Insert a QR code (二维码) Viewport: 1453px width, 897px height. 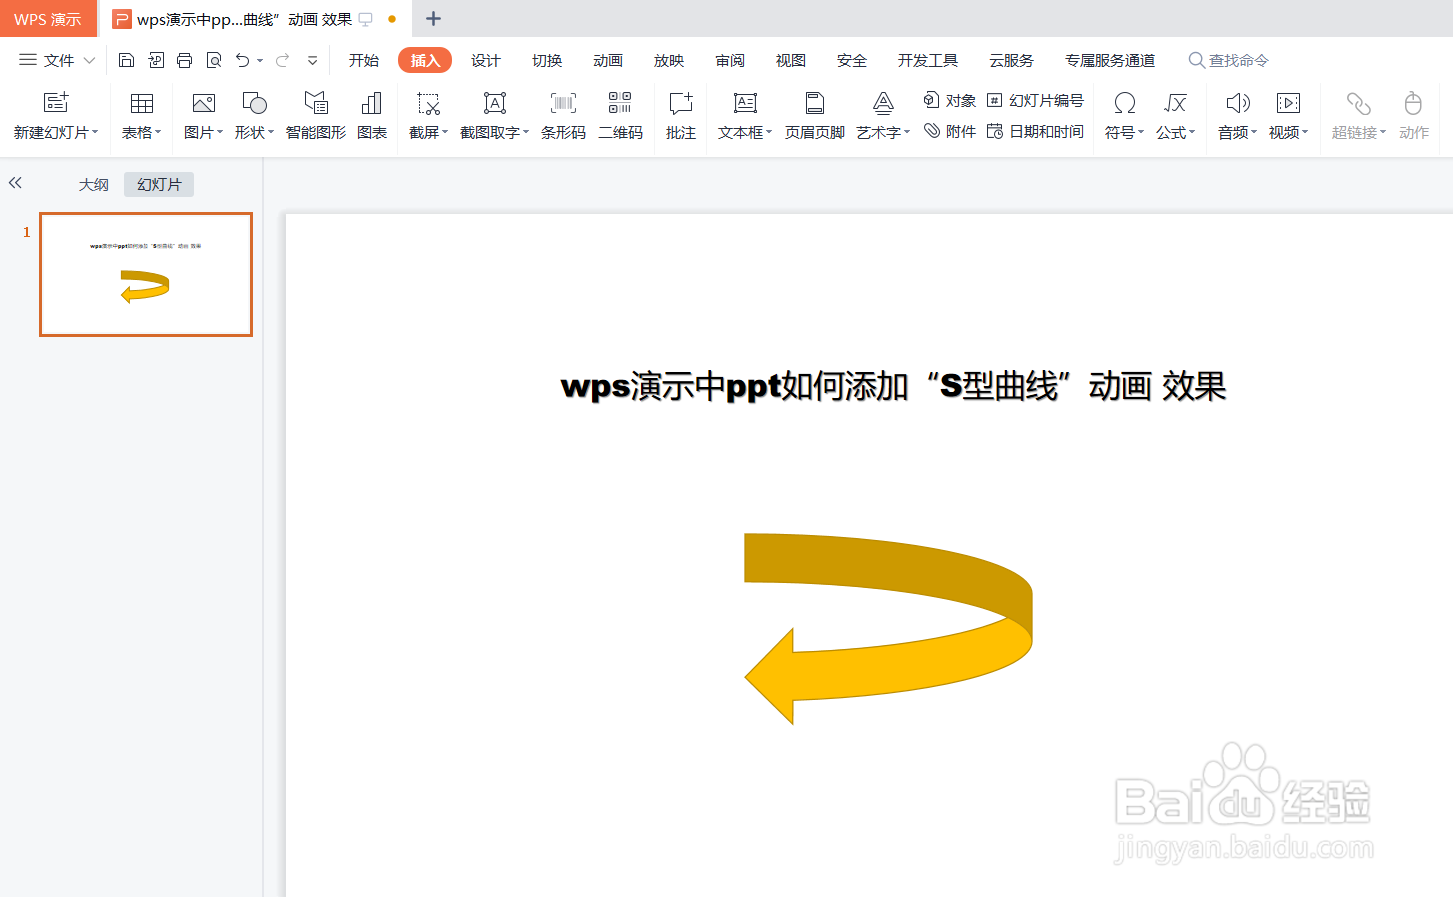tap(620, 103)
